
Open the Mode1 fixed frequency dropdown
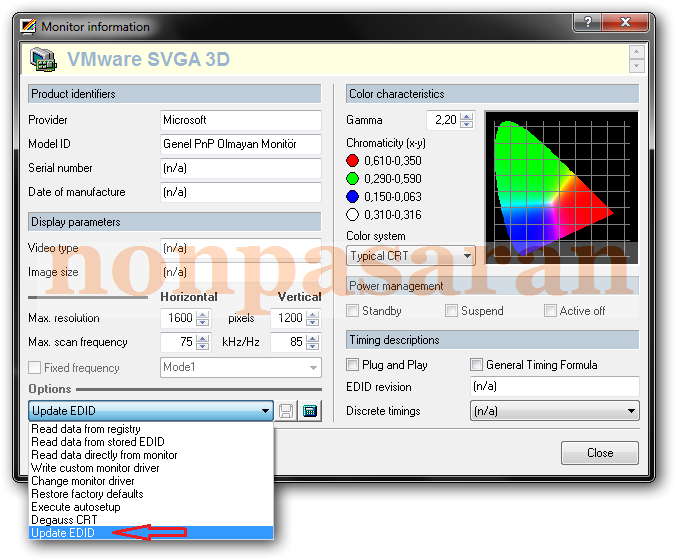(x=241, y=367)
